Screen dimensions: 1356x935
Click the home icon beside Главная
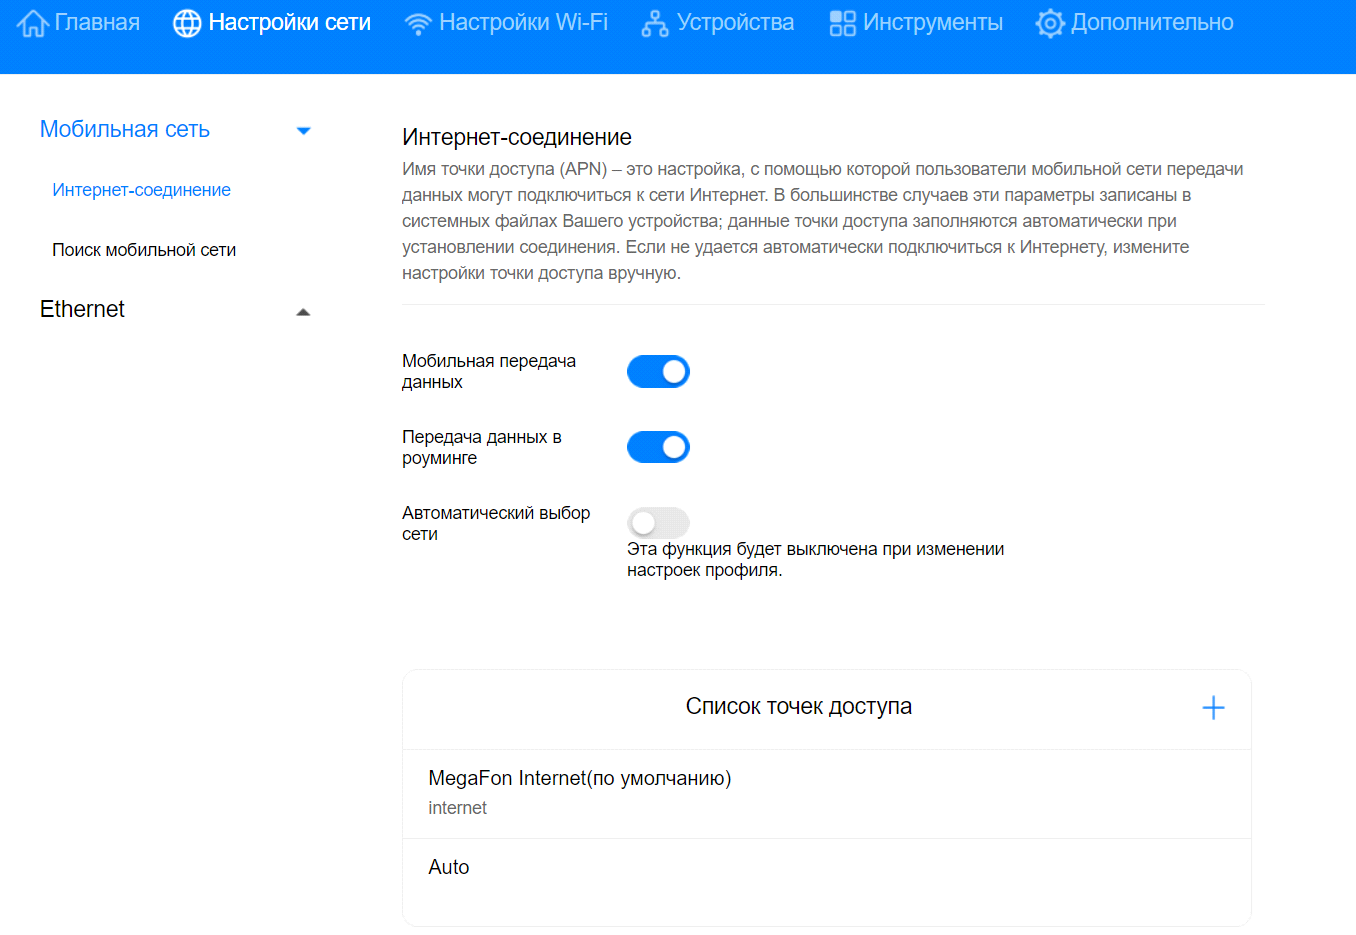point(32,23)
